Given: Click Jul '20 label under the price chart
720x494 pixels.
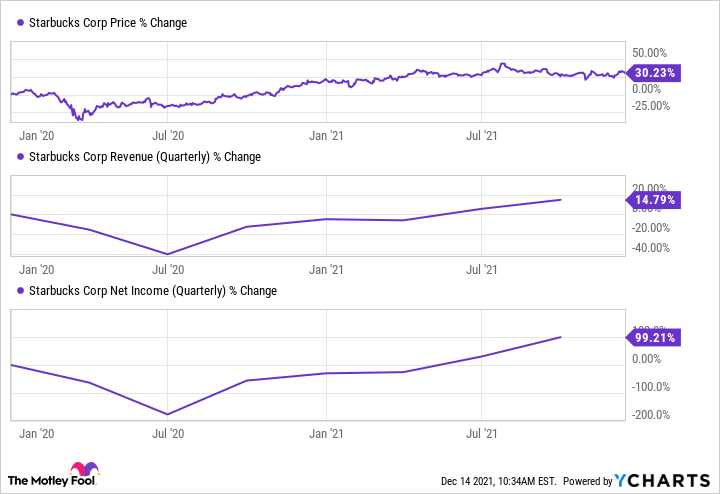Looking at the screenshot, I should click(x=168, y=135).
